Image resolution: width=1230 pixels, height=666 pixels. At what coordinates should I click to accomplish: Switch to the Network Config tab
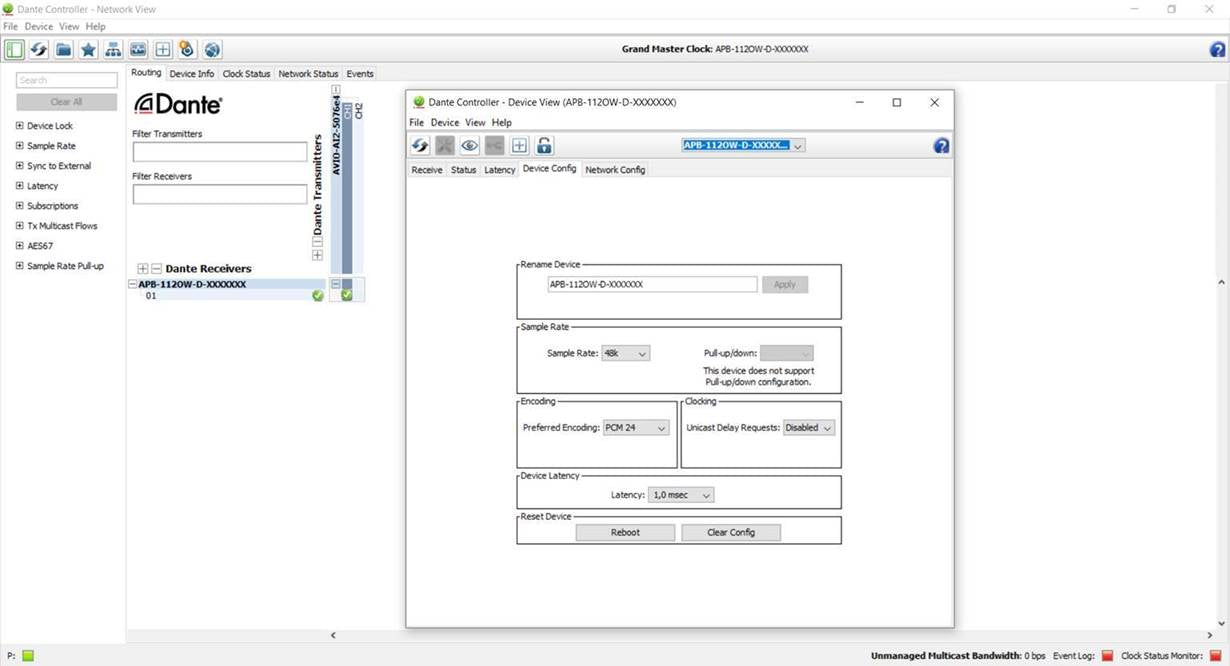(615, 170)
